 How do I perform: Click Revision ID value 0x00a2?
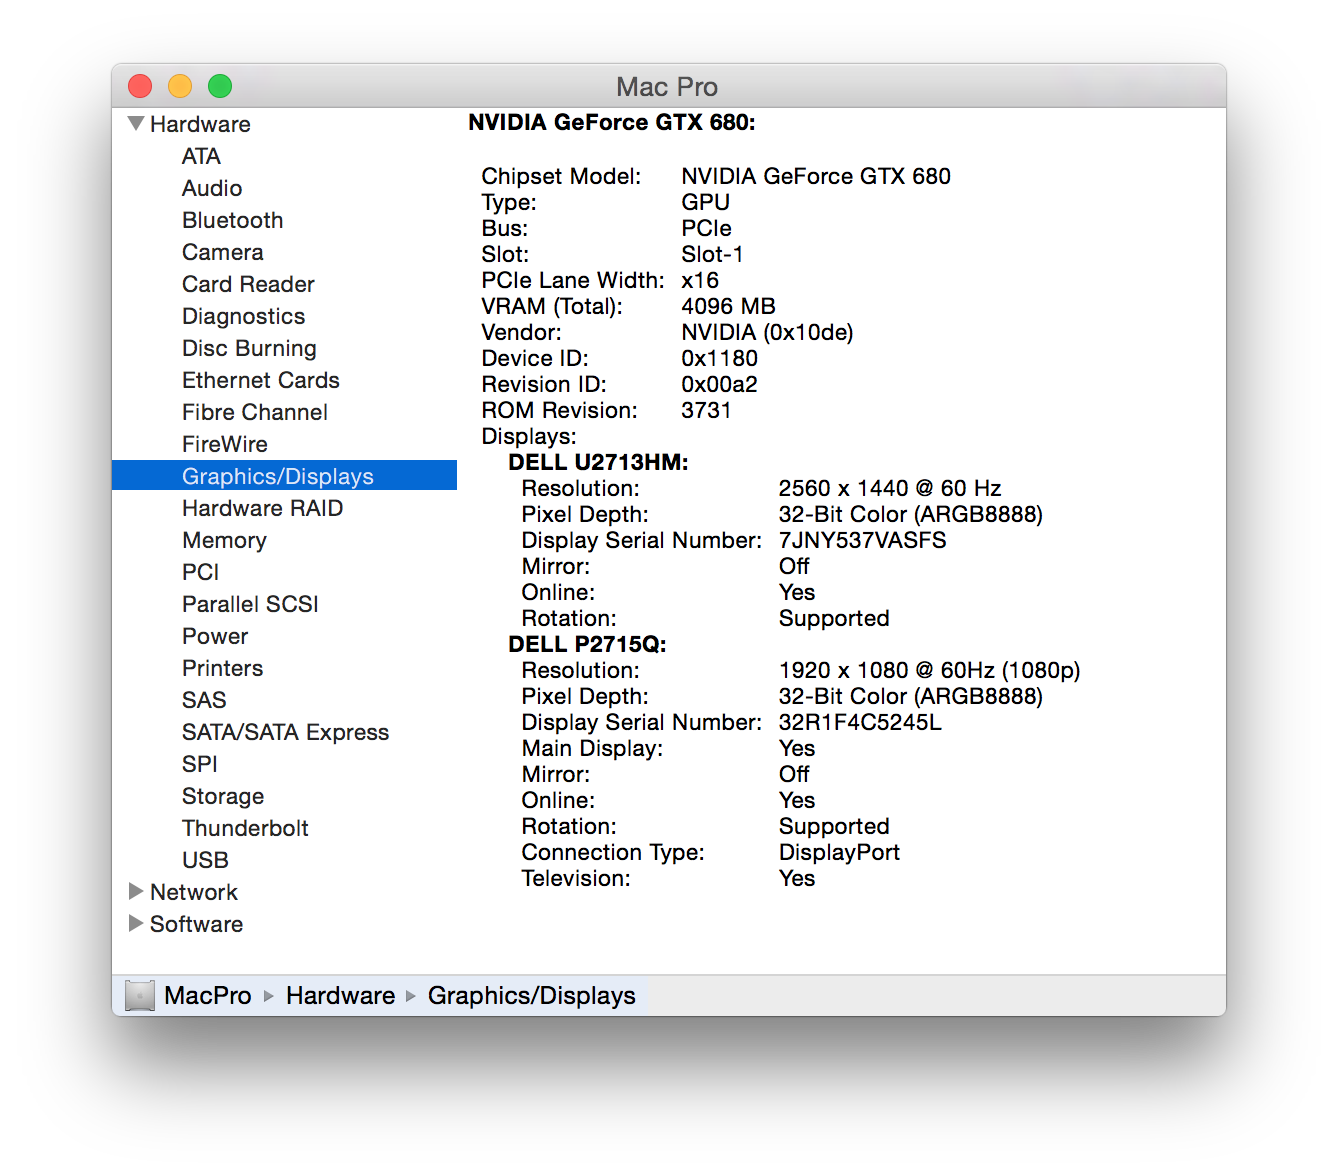(x=719, y=384)
